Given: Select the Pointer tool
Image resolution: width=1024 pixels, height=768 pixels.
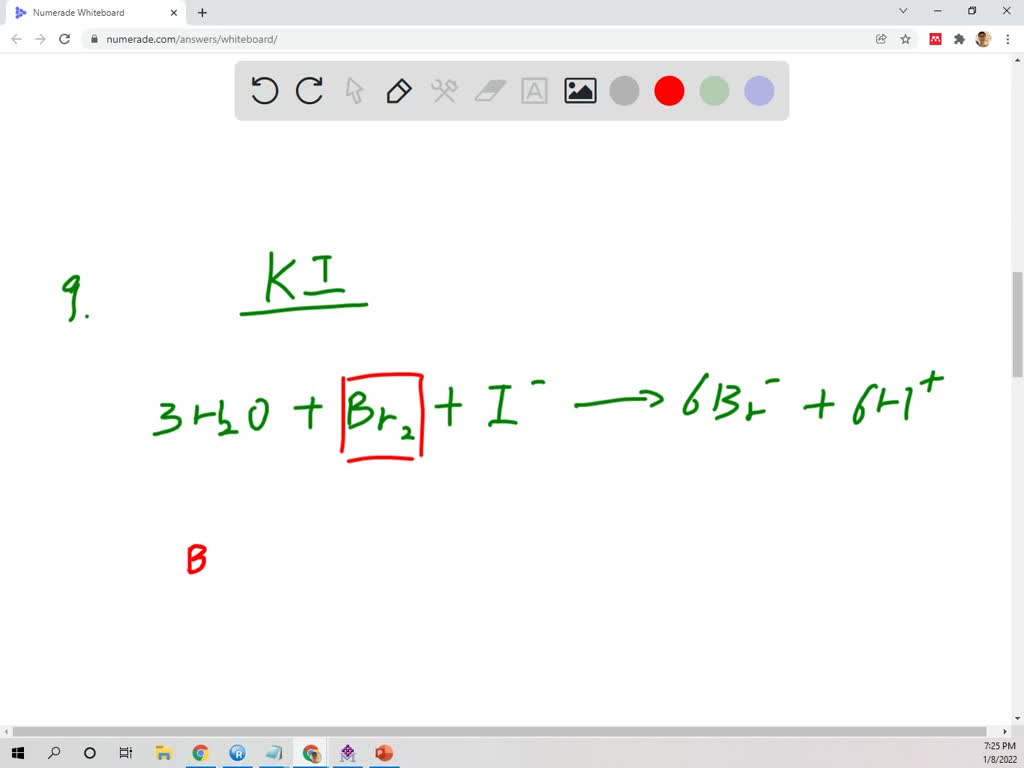Looking at the screenshot, I should pyautogui.click(x=354, y=91).
